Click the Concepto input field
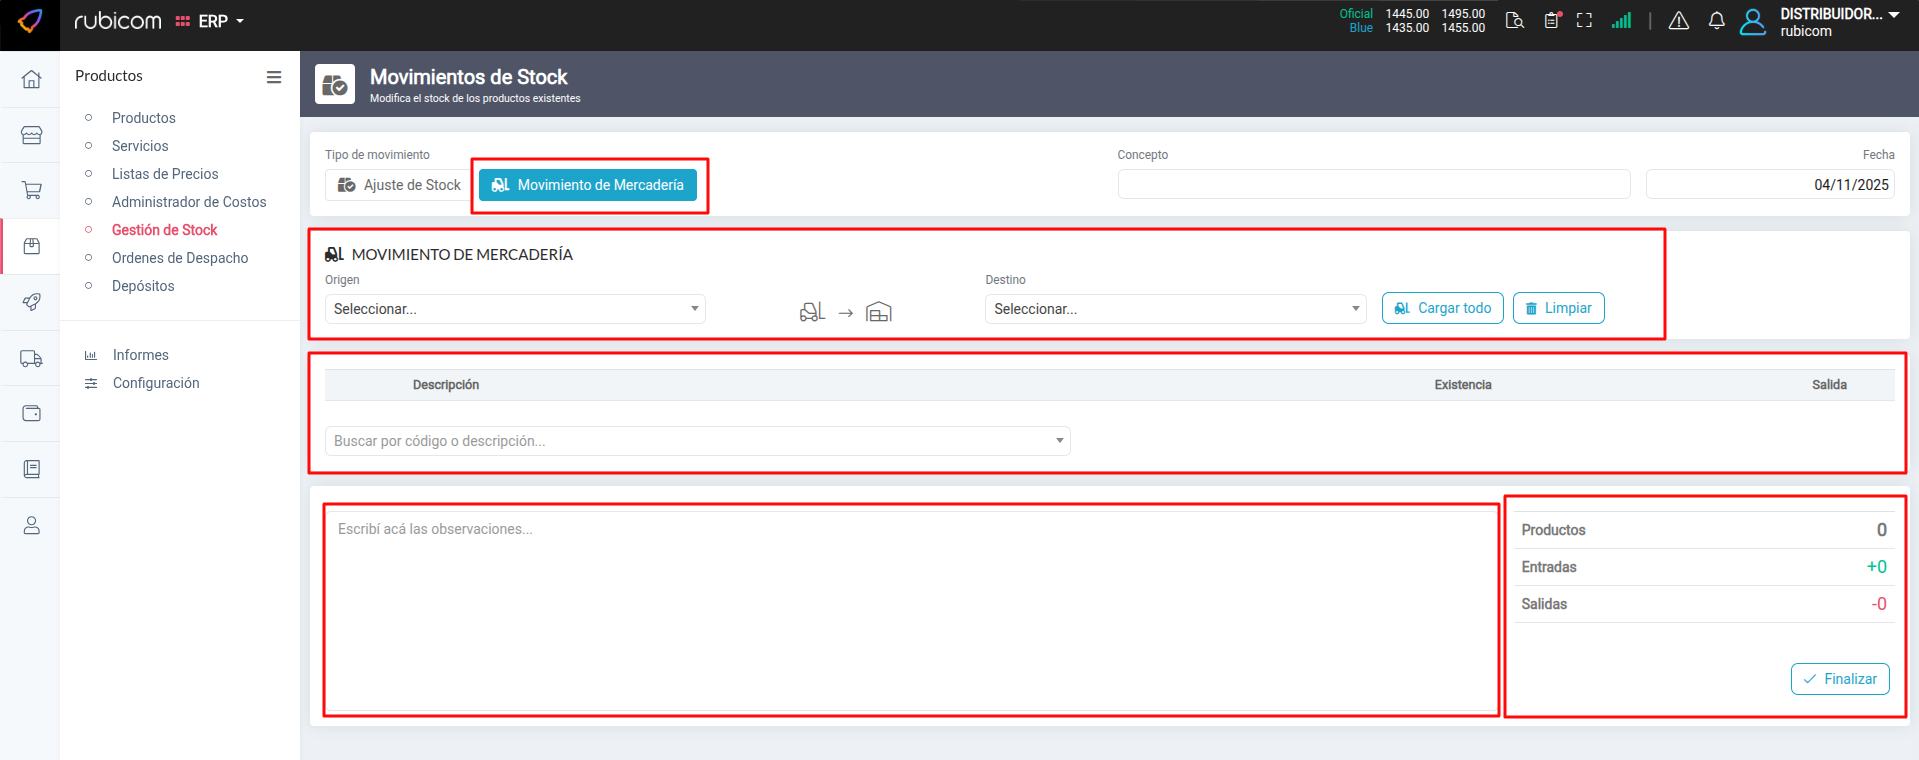Screen dimensions: 1919x760 [1373, 185]
